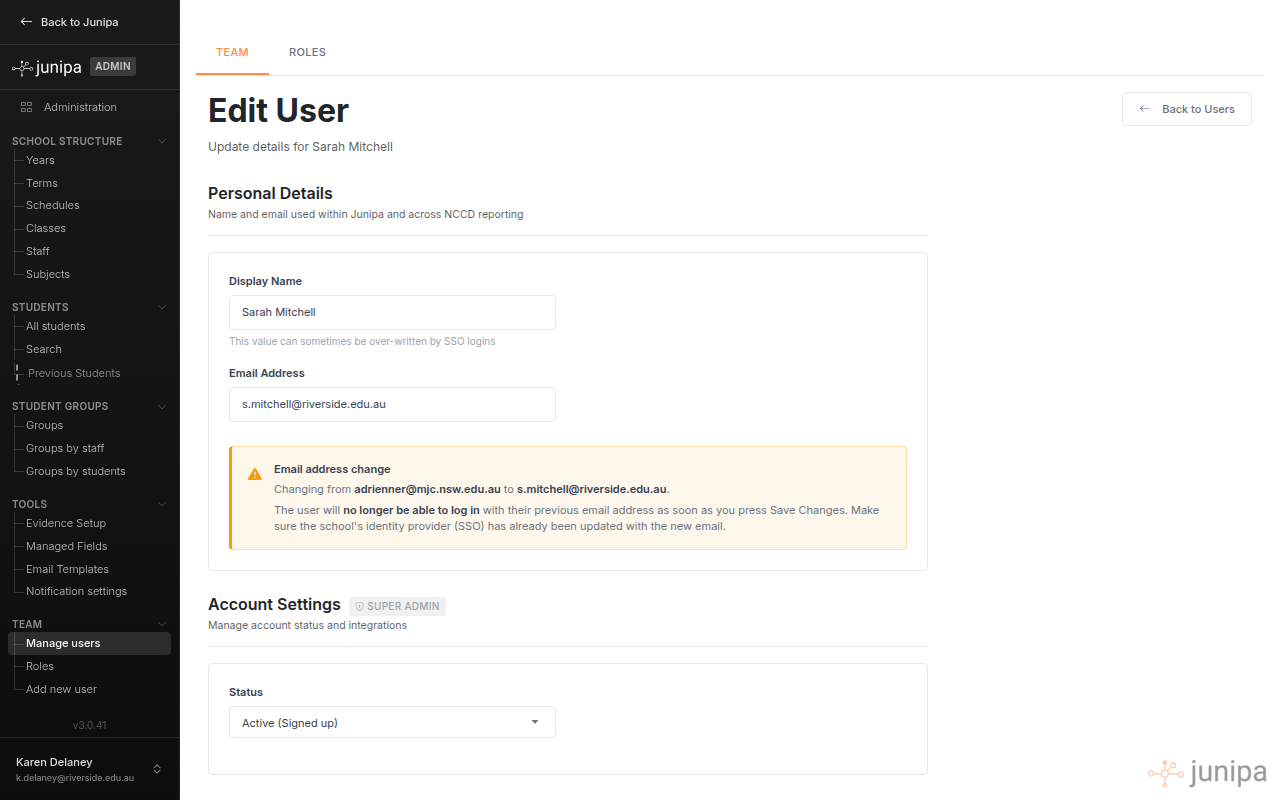The height and width of the screenshot is (800, 1280).
Task: Collapse the STUDENTS section chevron
Action: point(162,307)
